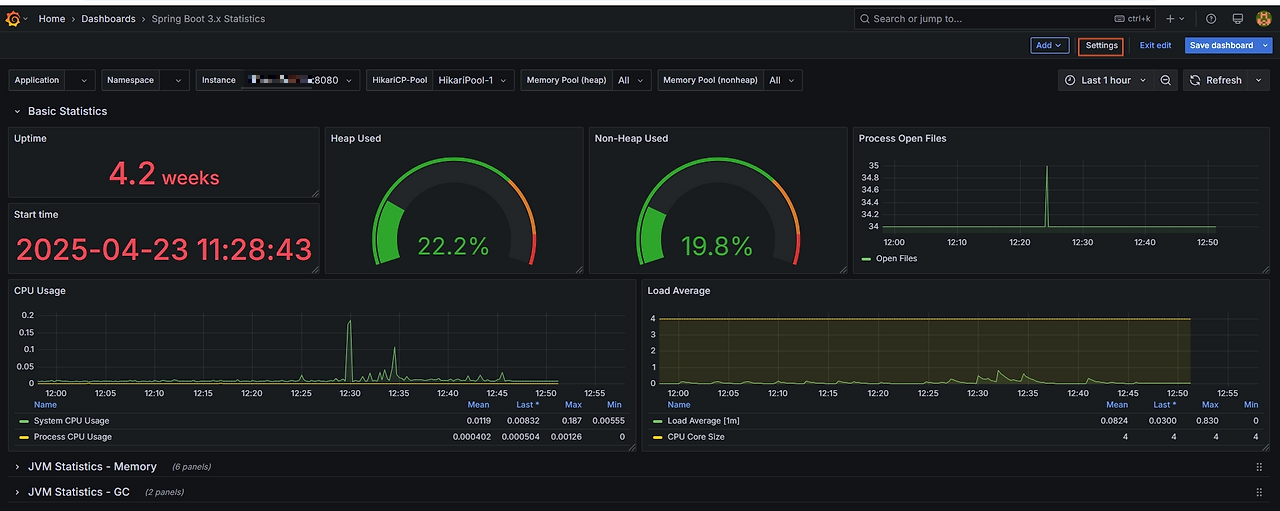Open the news monitor icon in header

coord(1238,18)
